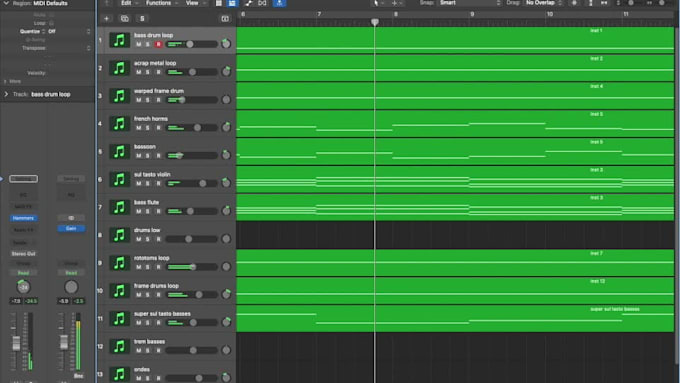Adjust pan knob on bass drum loop track
This screenshot has height=383, width=680.
(x=226, y=43)
